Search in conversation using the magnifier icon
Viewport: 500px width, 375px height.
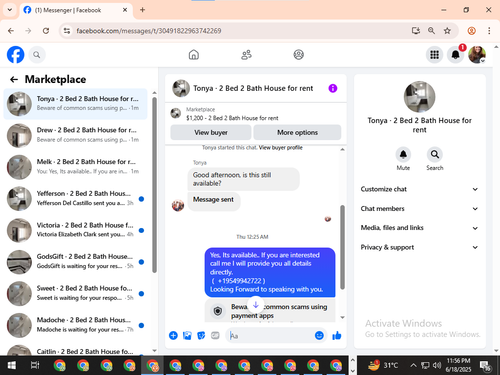(435, 154)
